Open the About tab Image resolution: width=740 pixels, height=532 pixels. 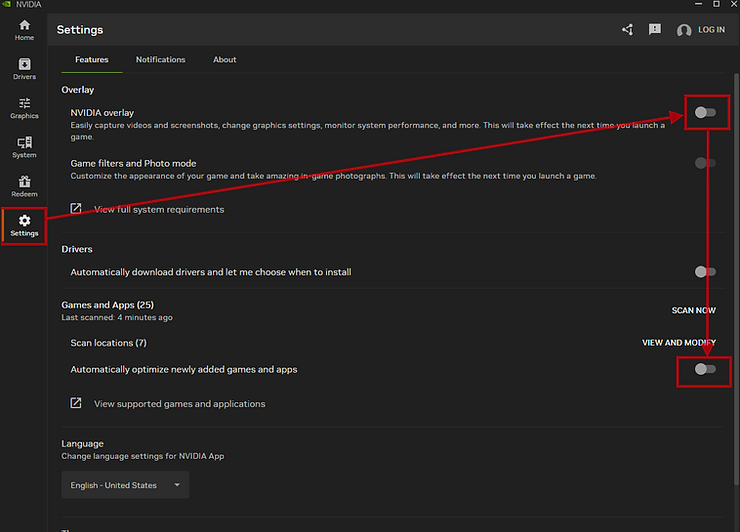point(225,59)
